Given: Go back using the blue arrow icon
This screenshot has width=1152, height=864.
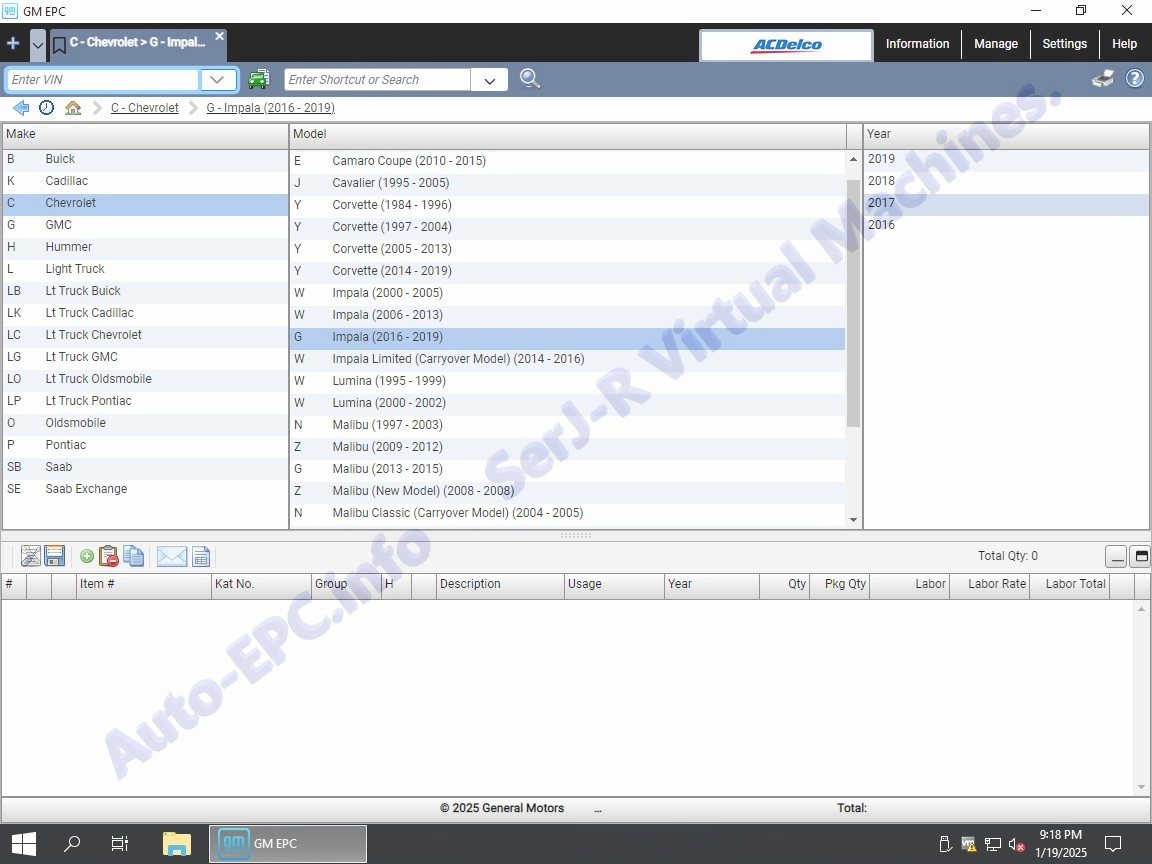Looking at the screenshot, I should [21, 108].
